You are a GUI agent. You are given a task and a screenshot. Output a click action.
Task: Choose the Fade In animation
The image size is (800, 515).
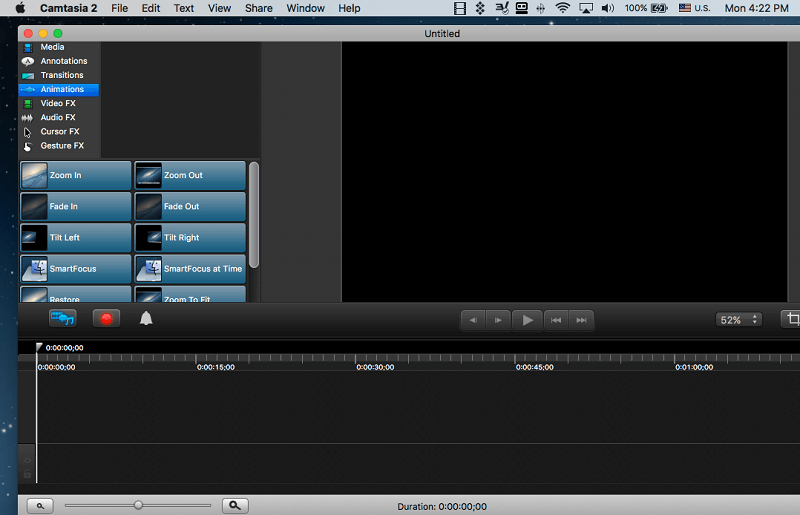(x=76, y=207)
